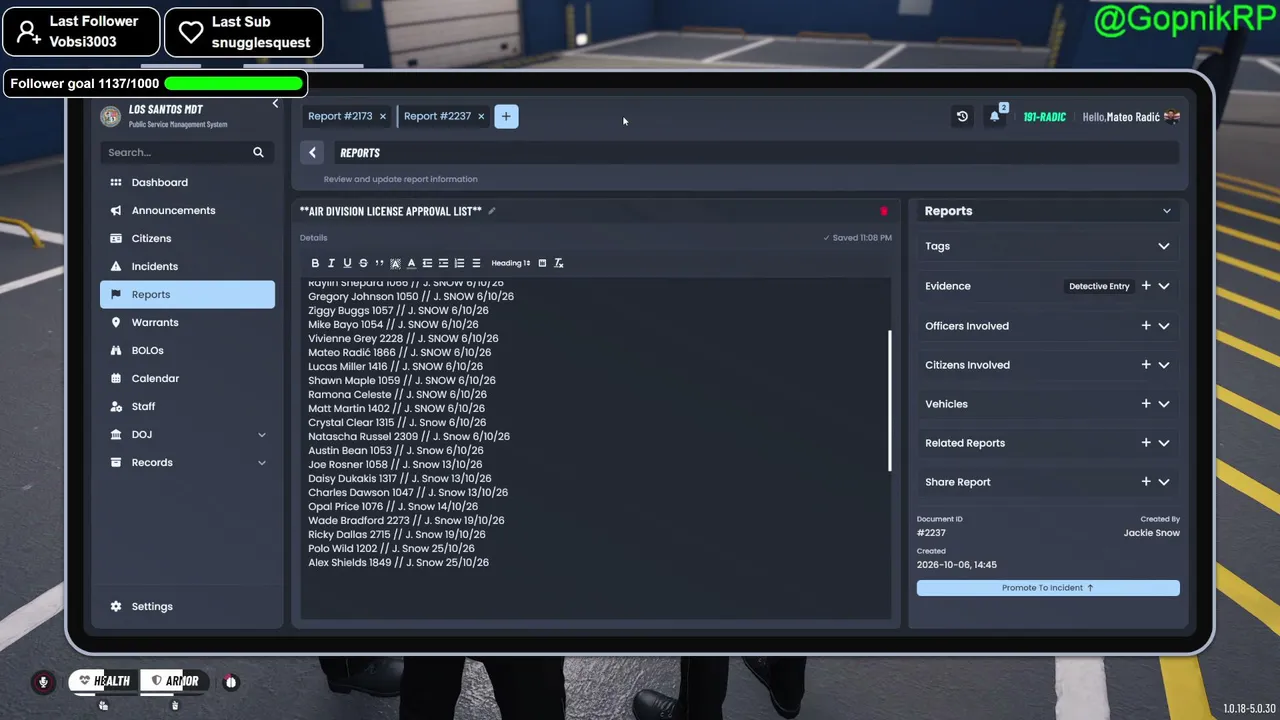
Task: Insert numbered list
Action: [x=459, y=263]
